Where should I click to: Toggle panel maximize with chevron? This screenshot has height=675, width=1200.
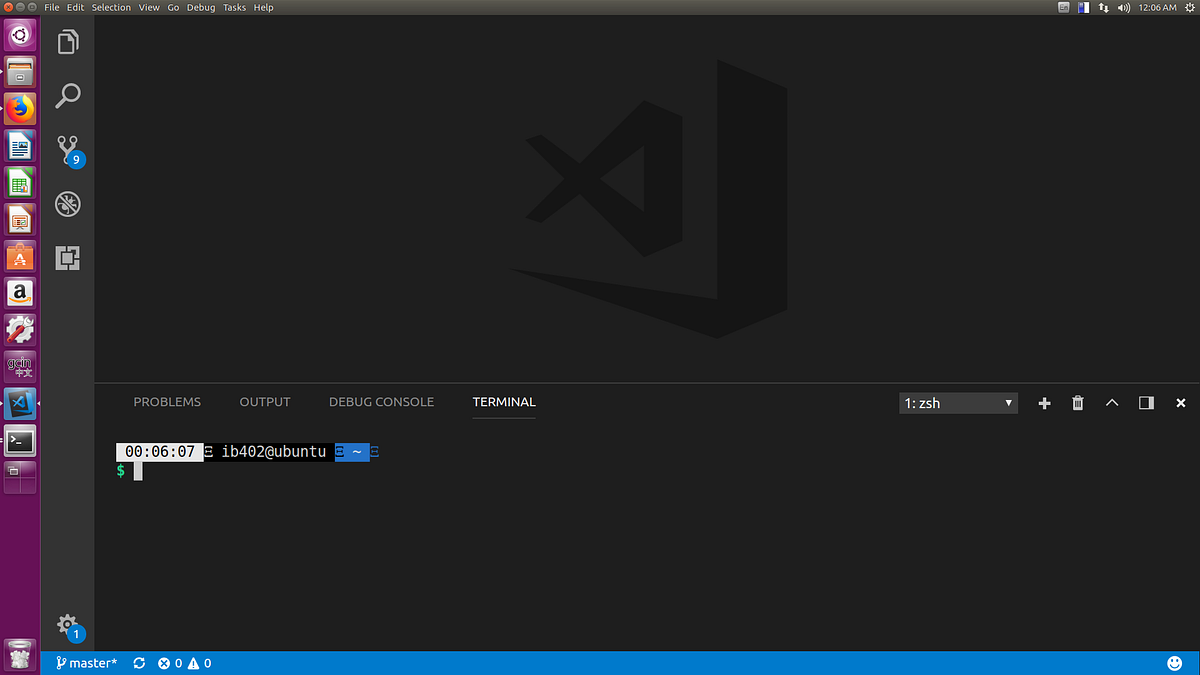coord(1111,402)
